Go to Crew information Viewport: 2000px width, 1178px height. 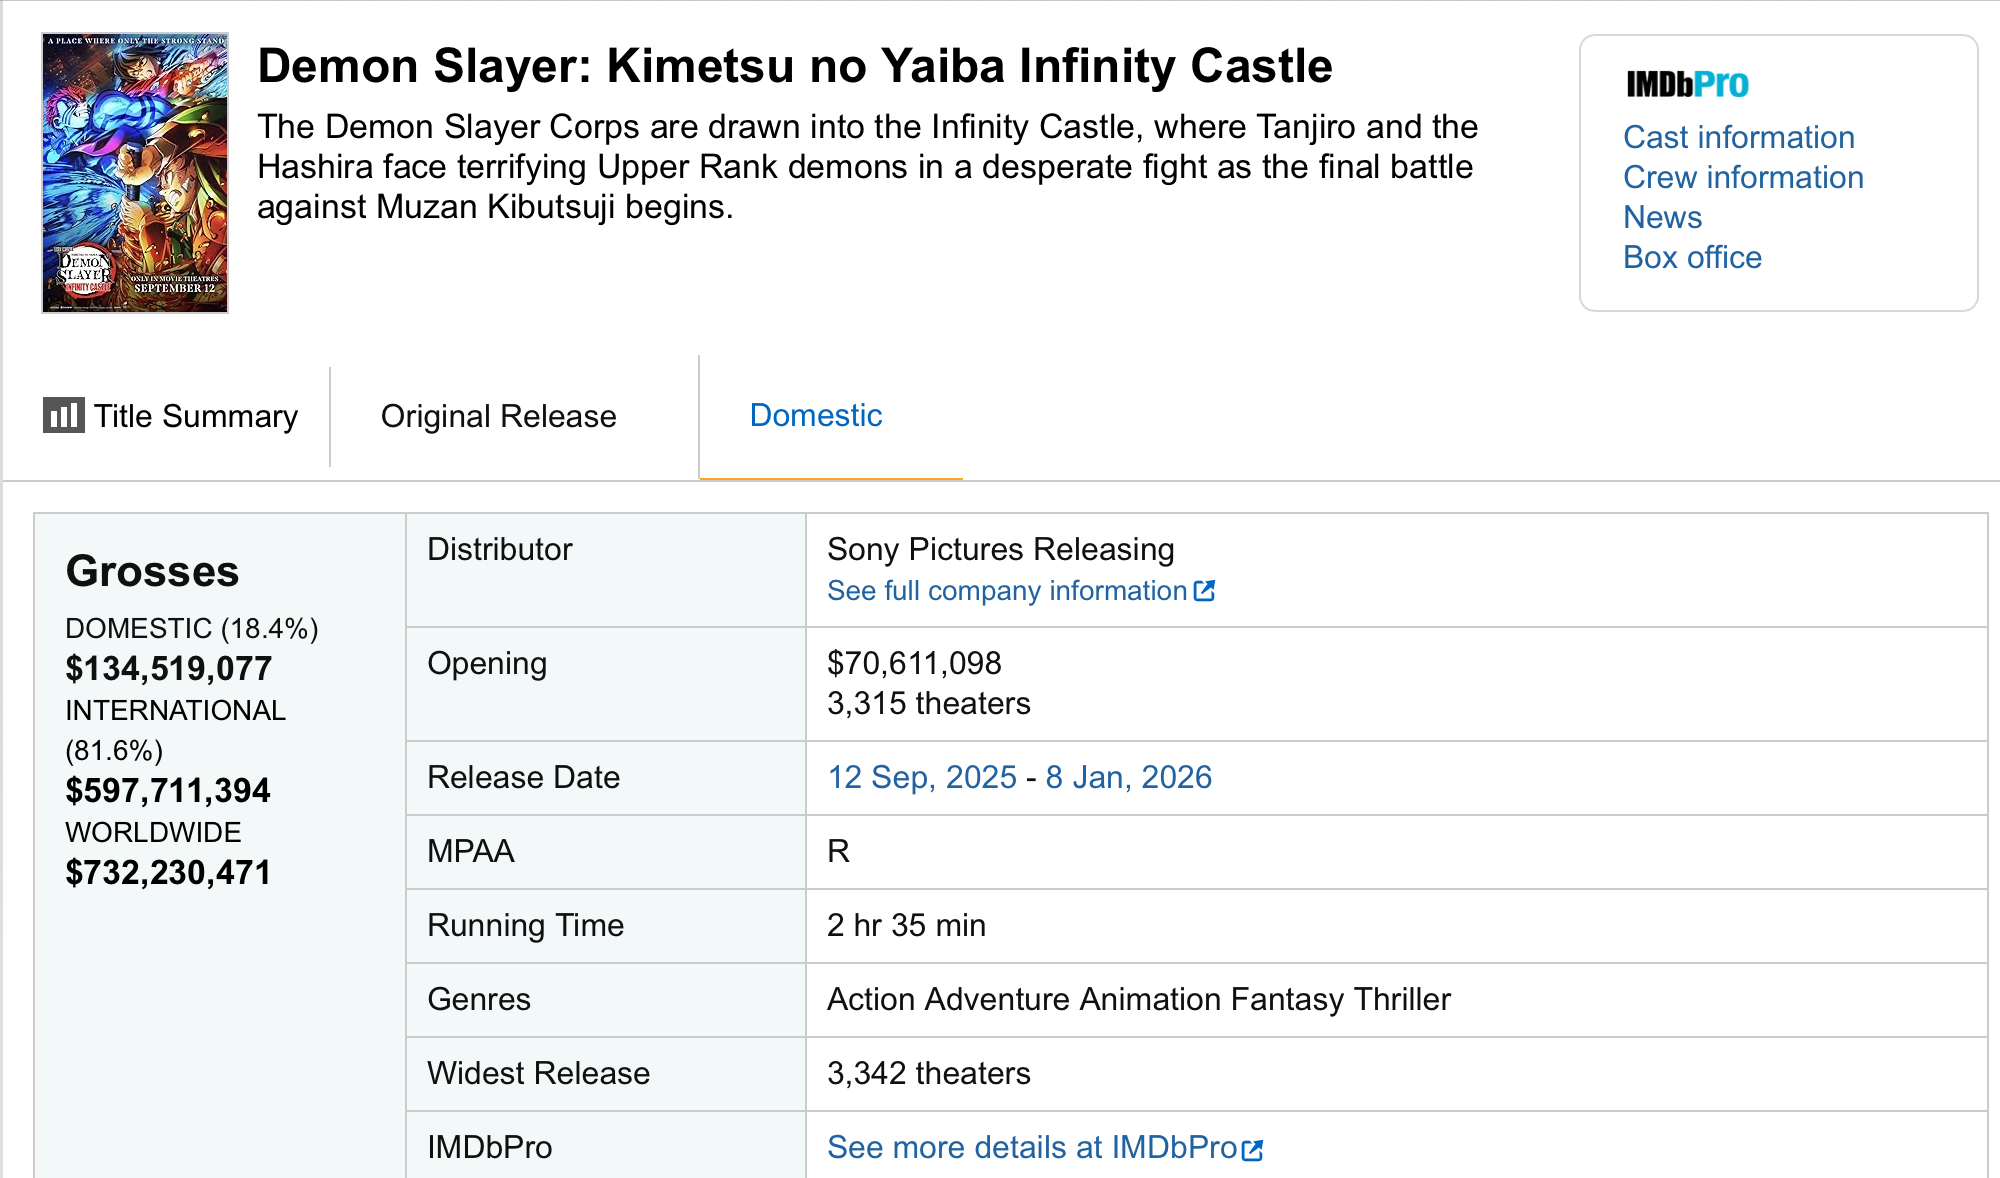click(x=1743, y=177)
